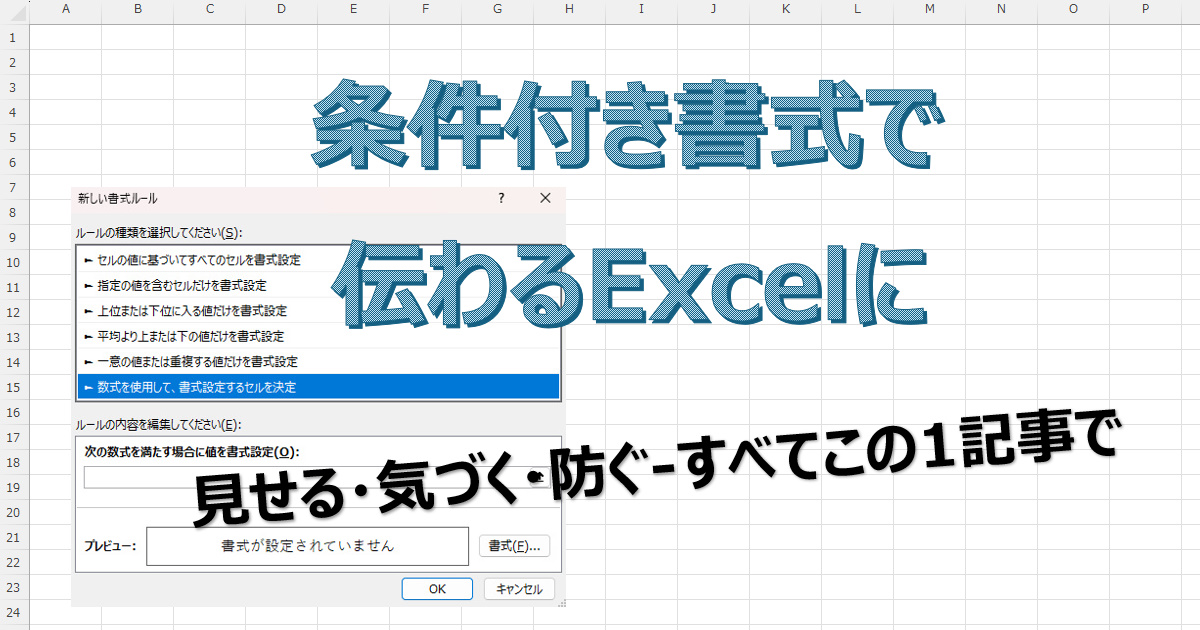Select column D header
Image resolution: width=1200 pixels, height=630 pixels.
(x=282, y=9)
